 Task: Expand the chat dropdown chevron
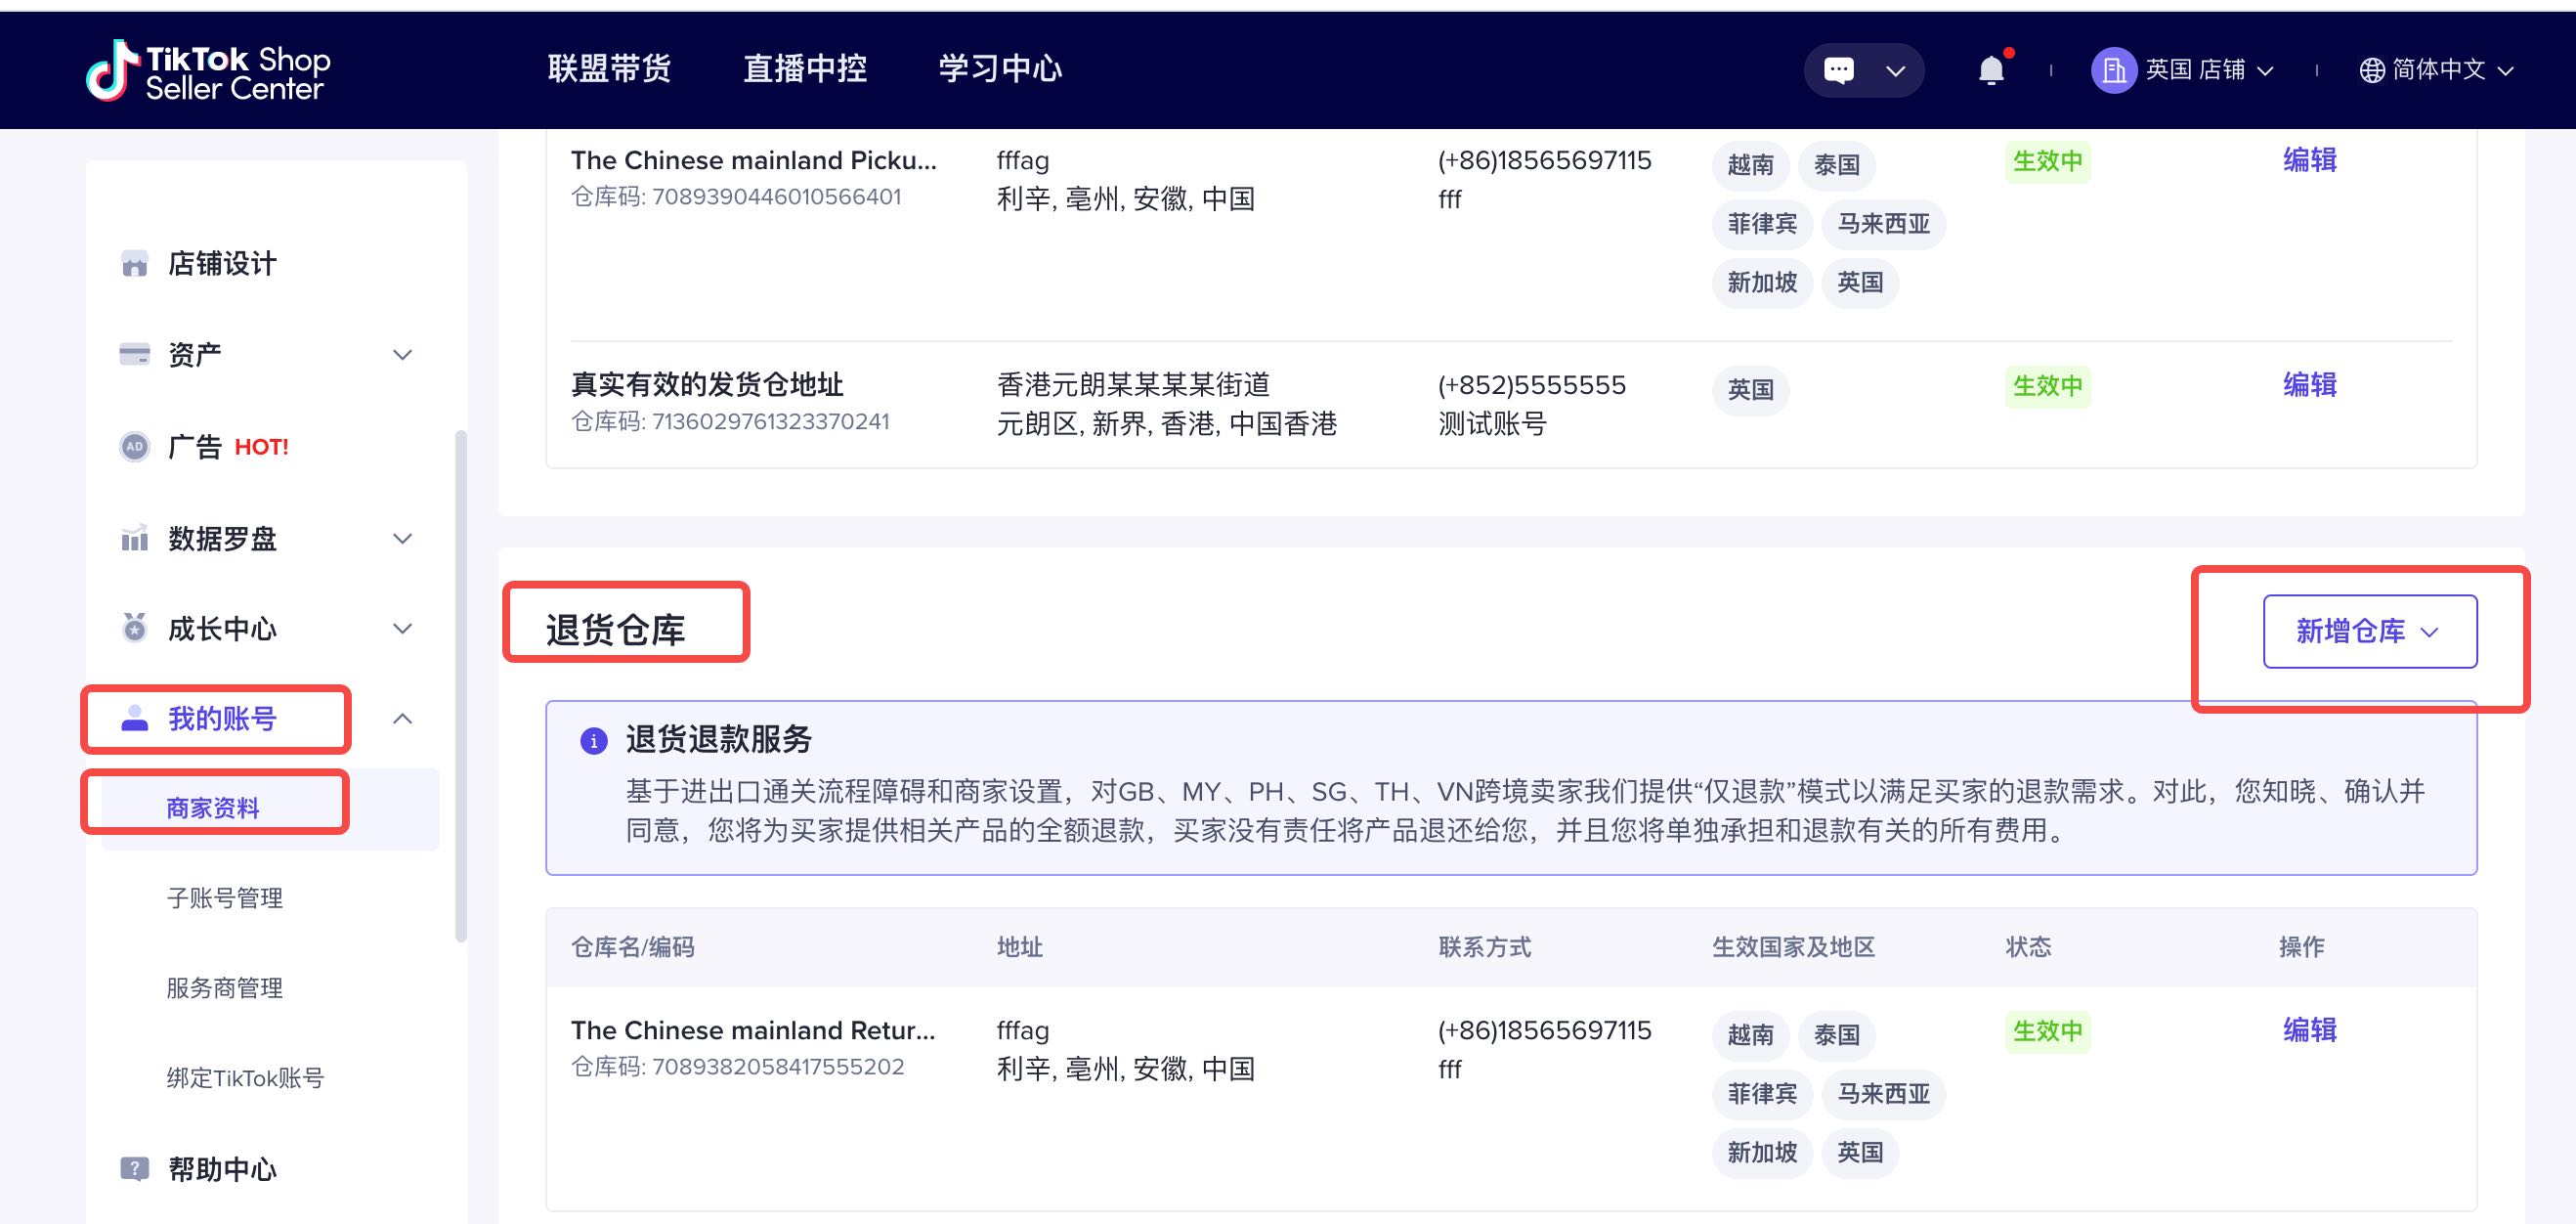(1895, 71)
